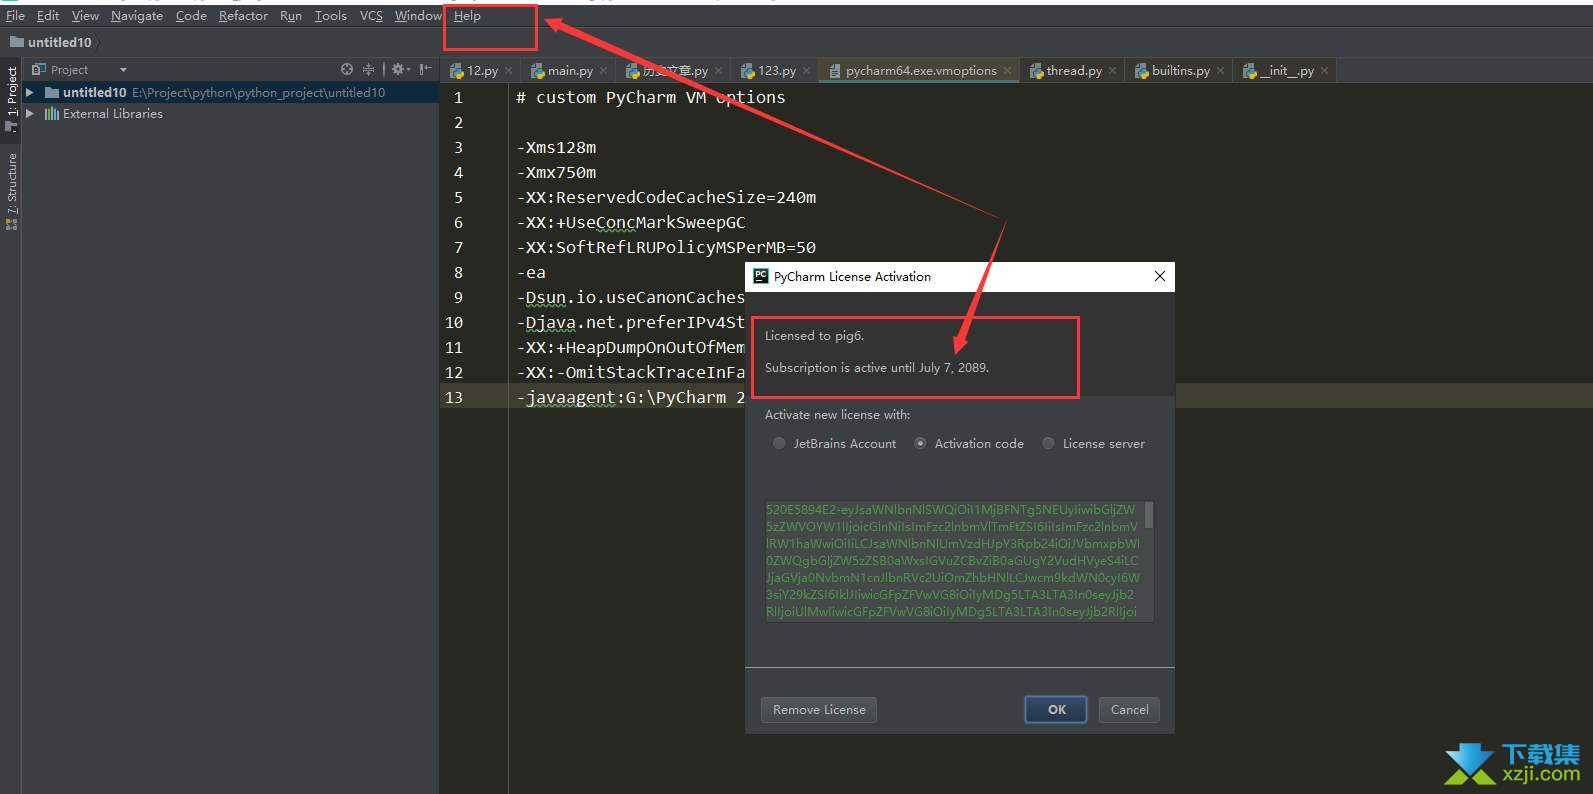Close the PyCharm License Activation dialog
This screenshot has width=1593, height=794.
point(1160,276)
